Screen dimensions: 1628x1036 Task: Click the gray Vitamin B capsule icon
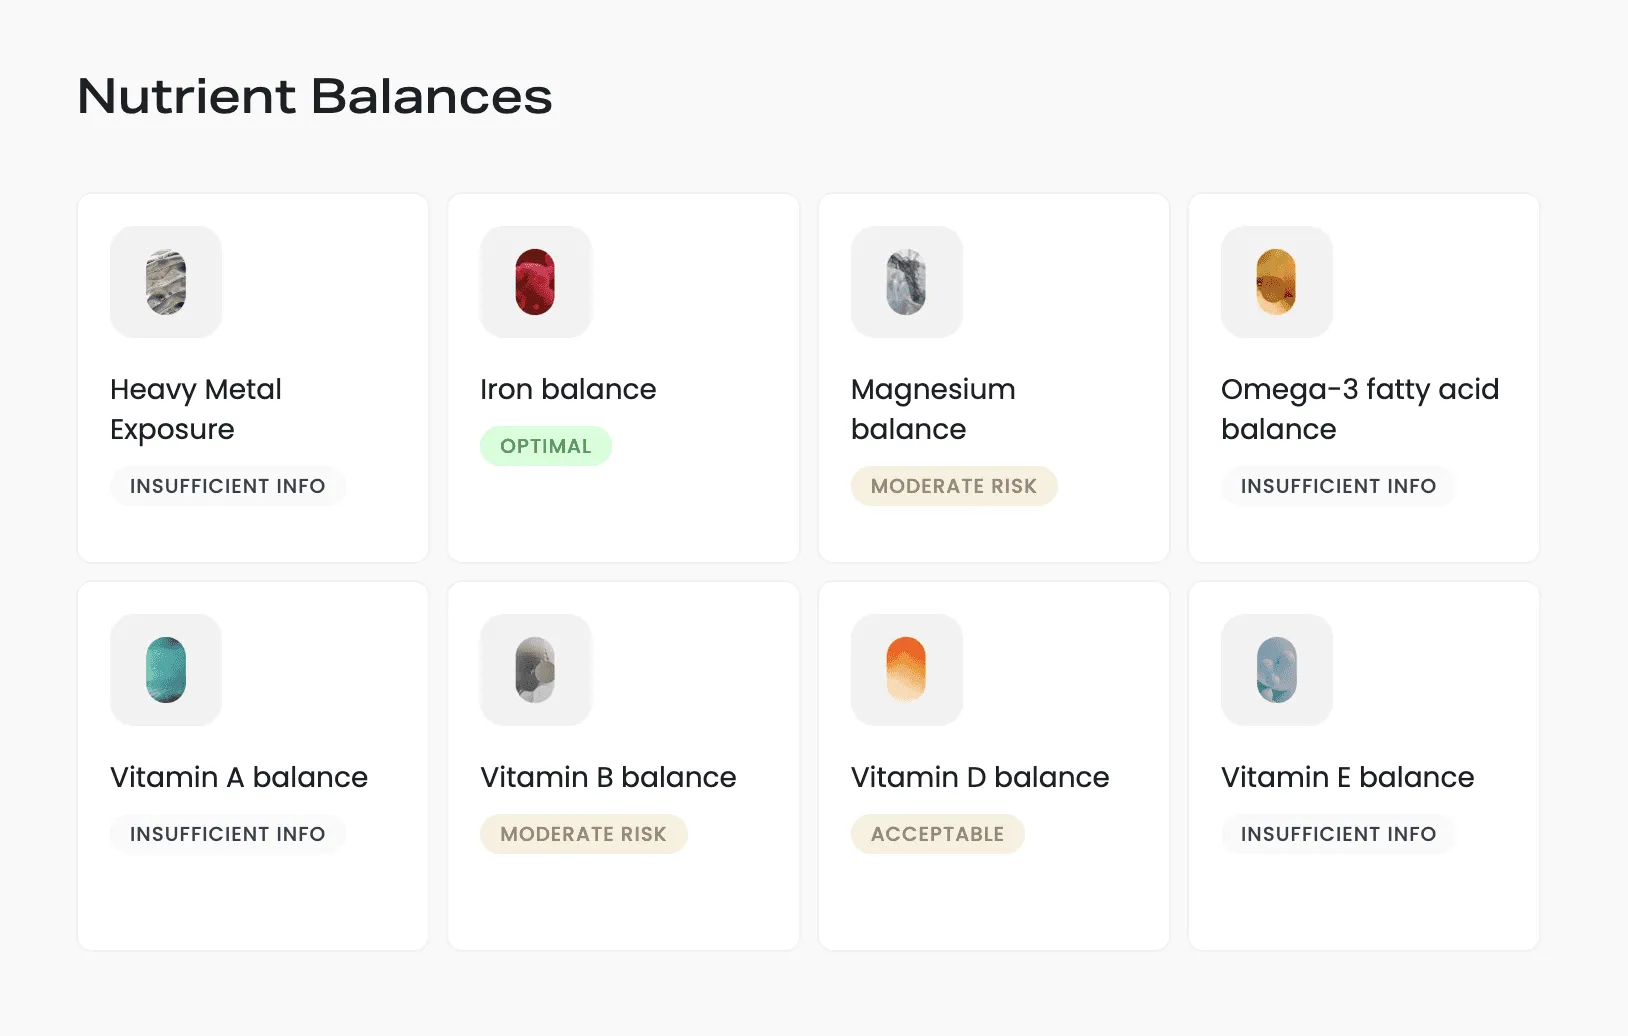[535, 670]
